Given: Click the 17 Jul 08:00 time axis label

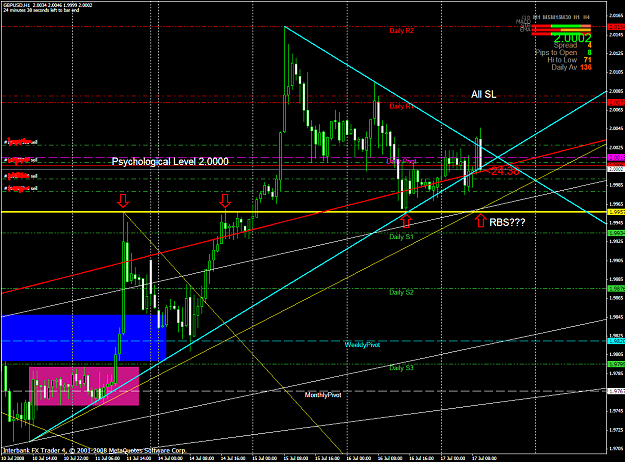Looking at the screenshot, I should coord(484,458).
